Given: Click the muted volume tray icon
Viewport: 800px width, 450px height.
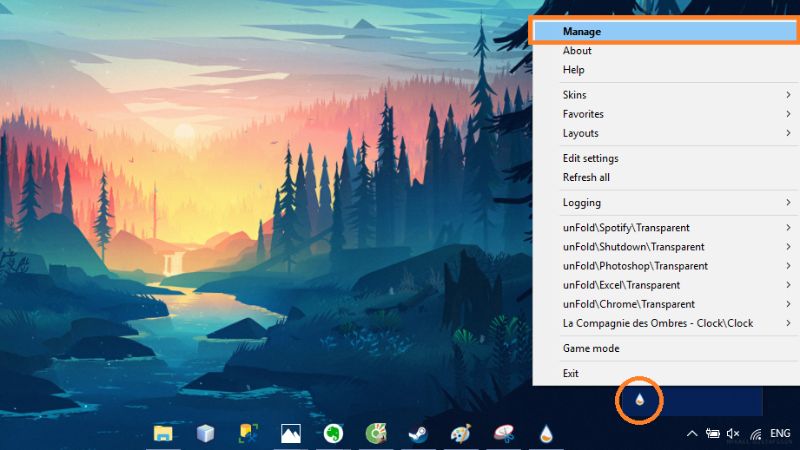Looking at the screenshot, I should 733,434.
